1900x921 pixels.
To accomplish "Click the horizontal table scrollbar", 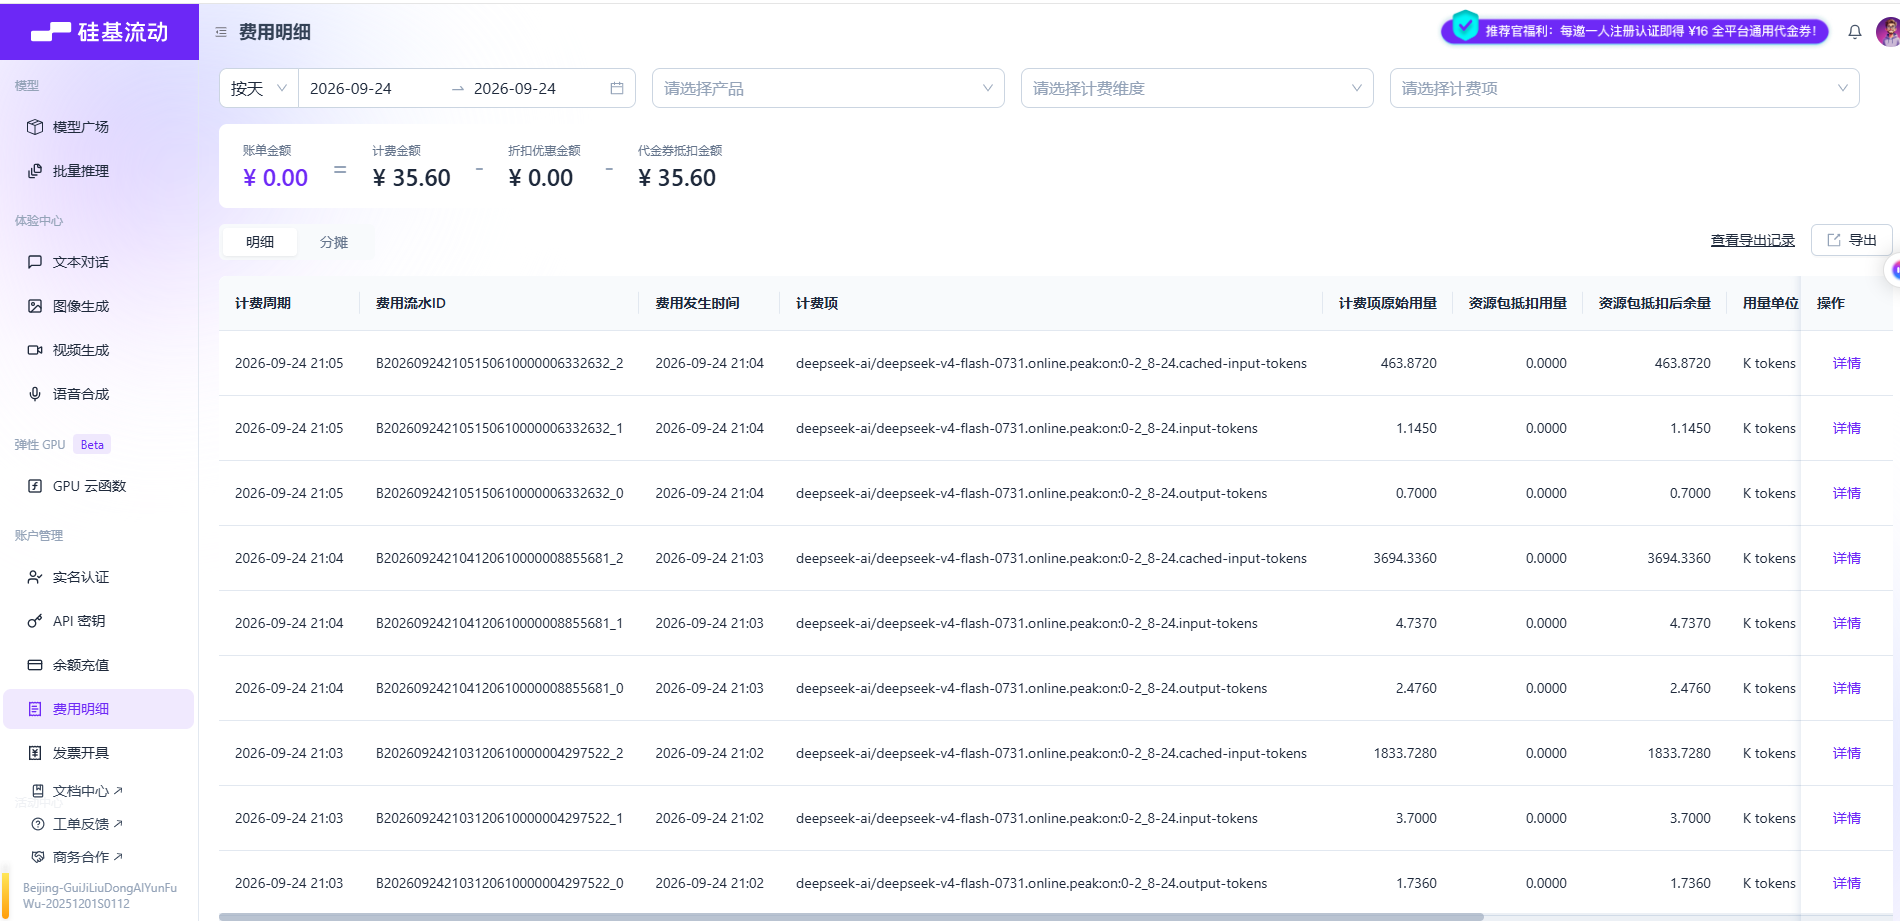I will pos(851,916).
